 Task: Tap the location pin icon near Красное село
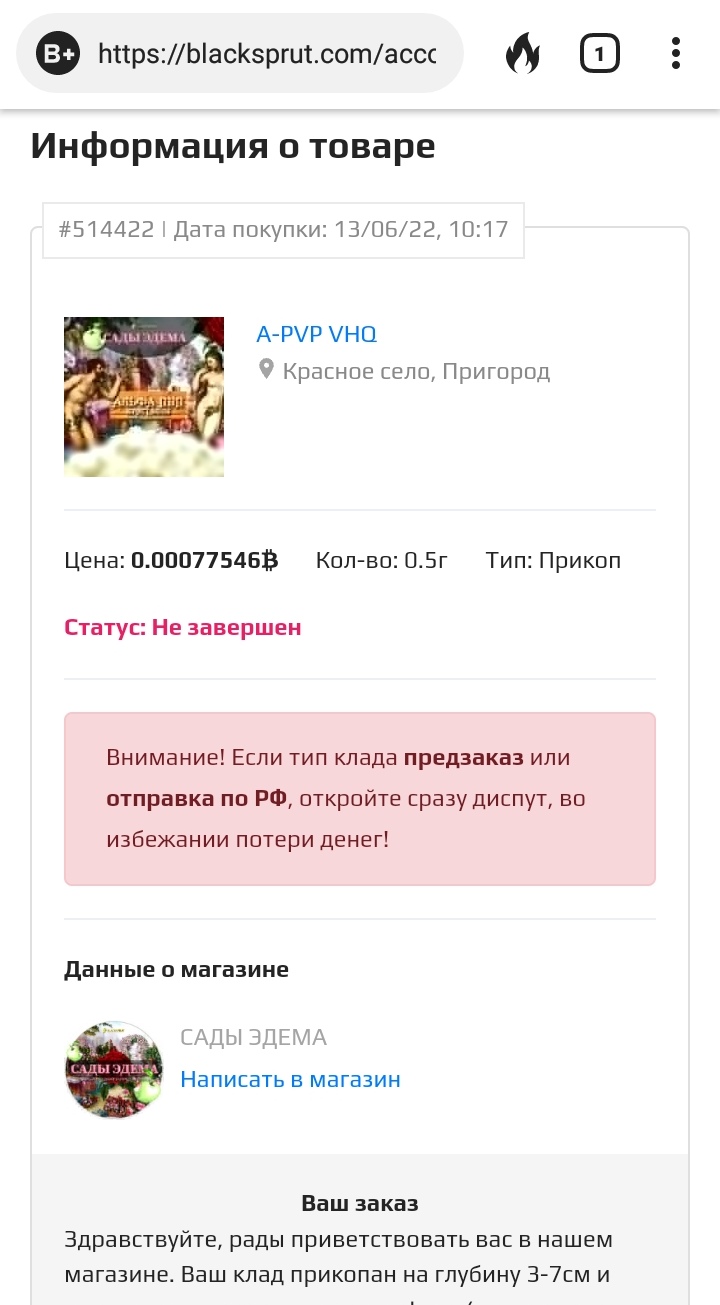(x=266, y=371)
